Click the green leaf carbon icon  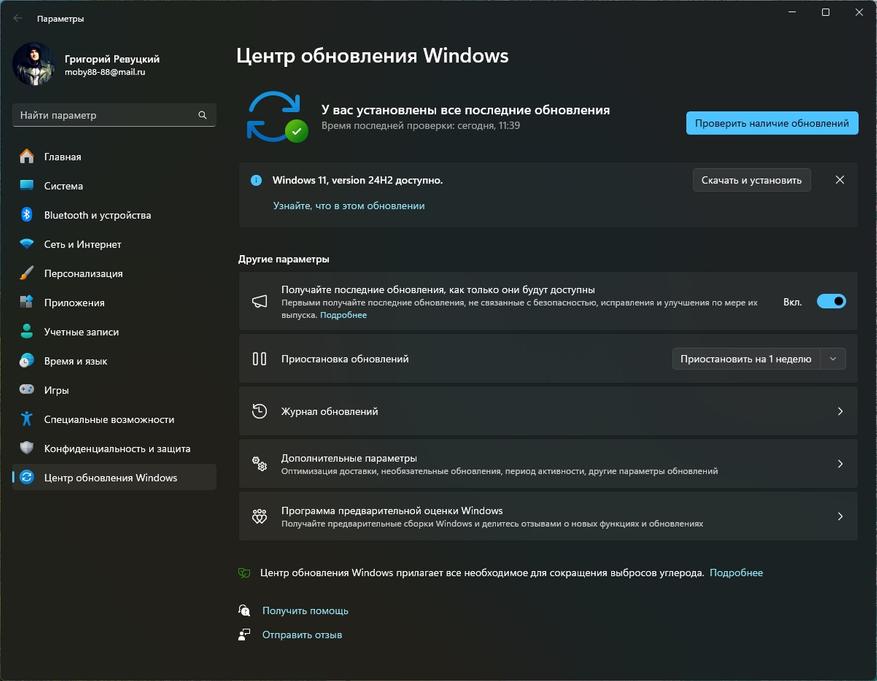point(244,573)
